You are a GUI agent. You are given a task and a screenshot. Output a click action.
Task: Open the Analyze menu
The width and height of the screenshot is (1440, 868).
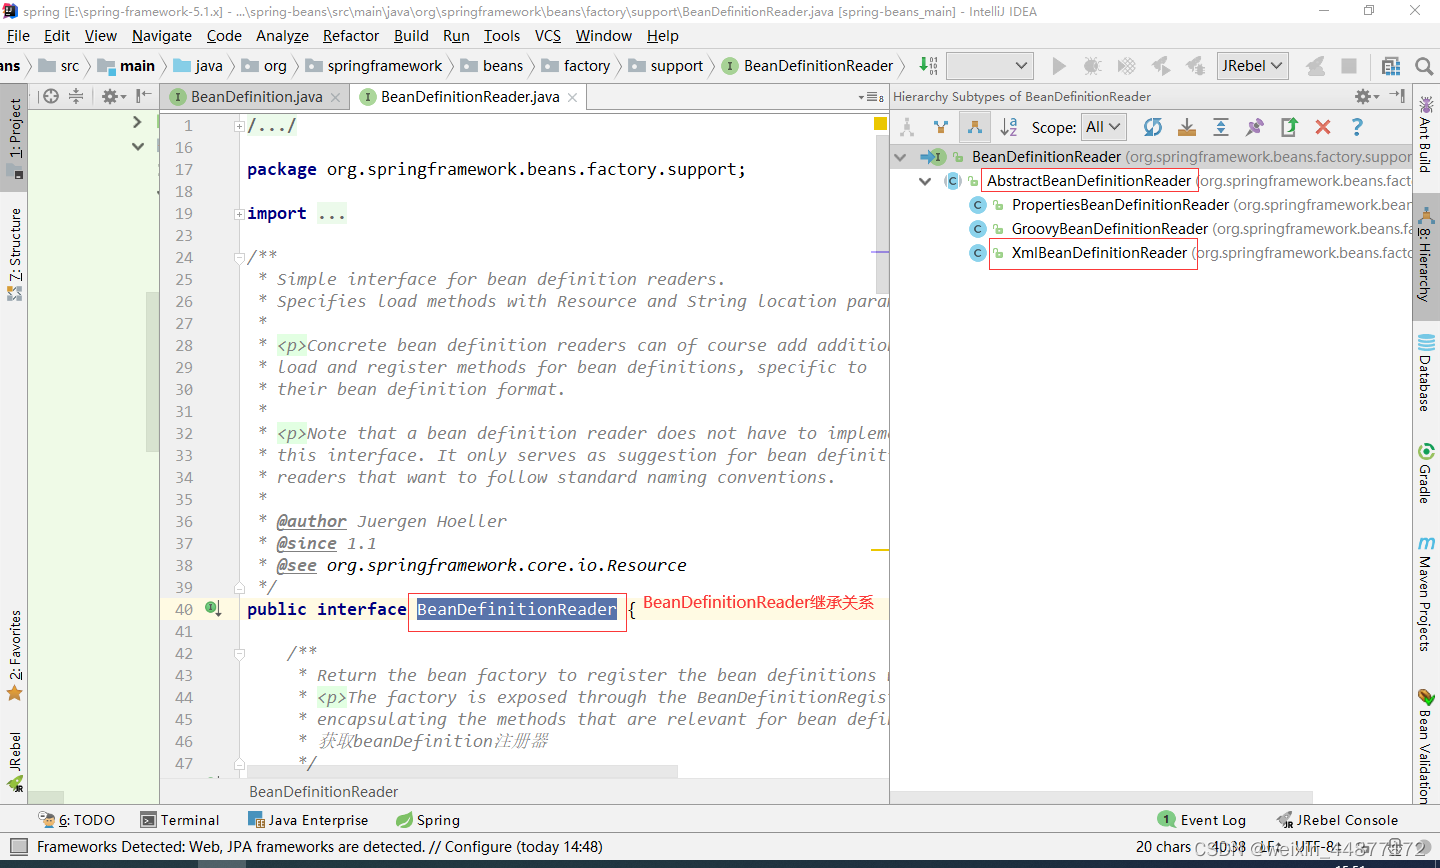[x=282, y=36]
